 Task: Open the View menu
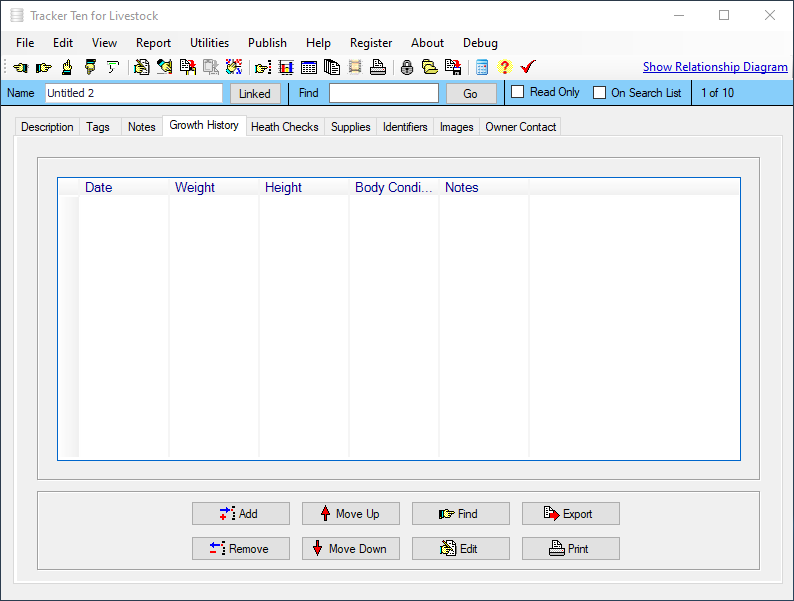(104, 43)
